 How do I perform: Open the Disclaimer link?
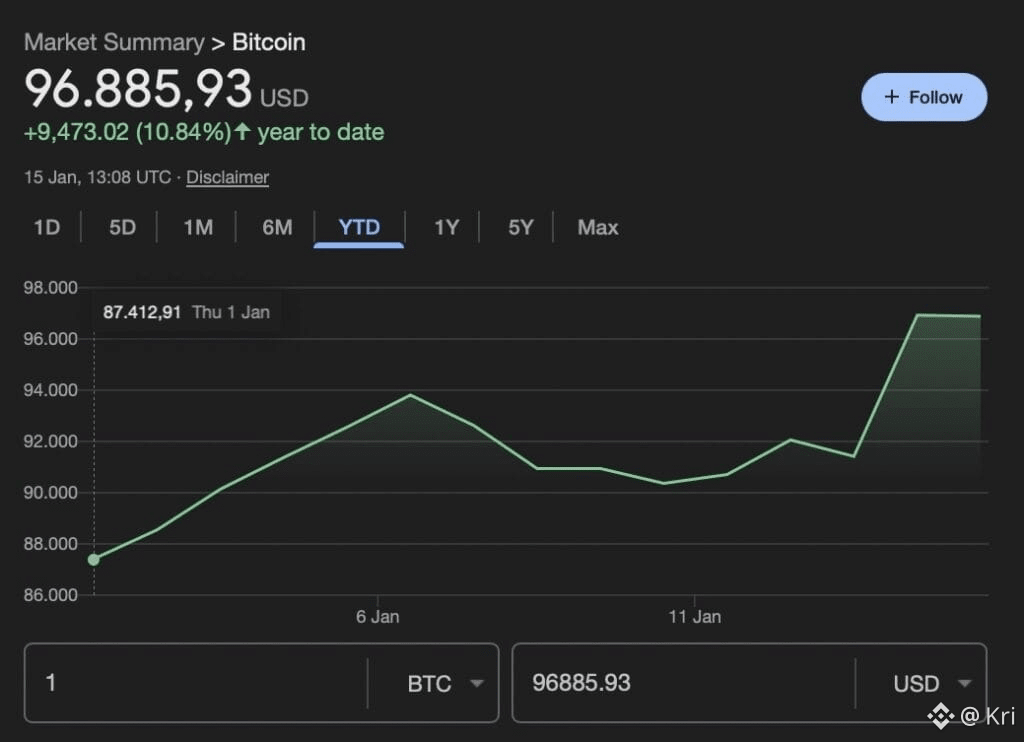click(x=227, y=177)
